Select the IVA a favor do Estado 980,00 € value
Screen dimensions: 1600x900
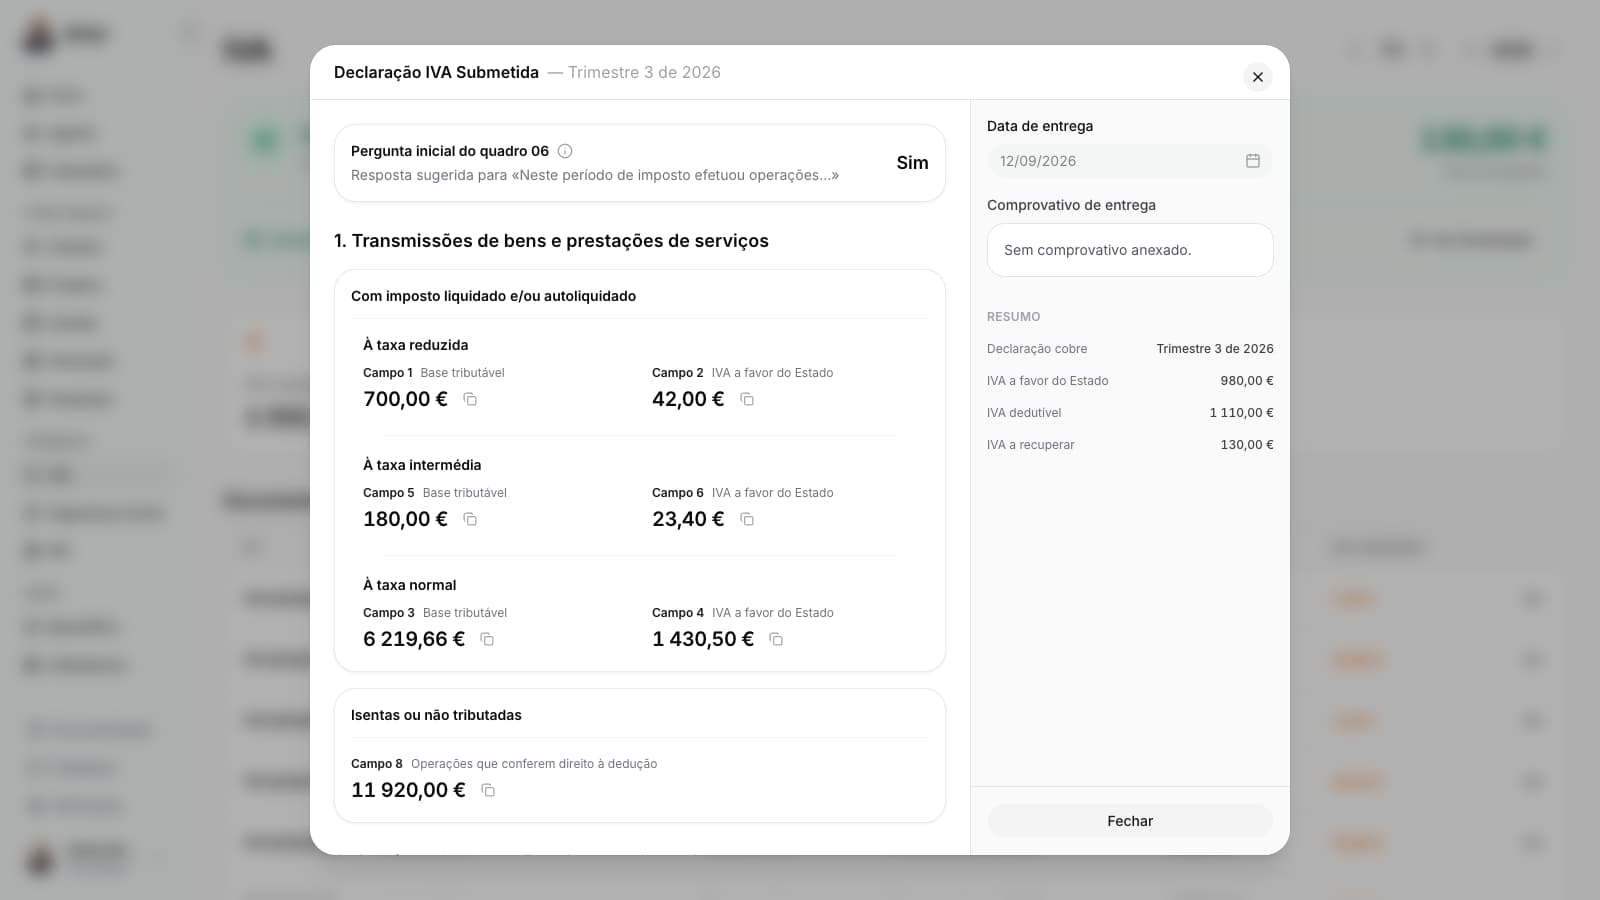(1247, 381)
